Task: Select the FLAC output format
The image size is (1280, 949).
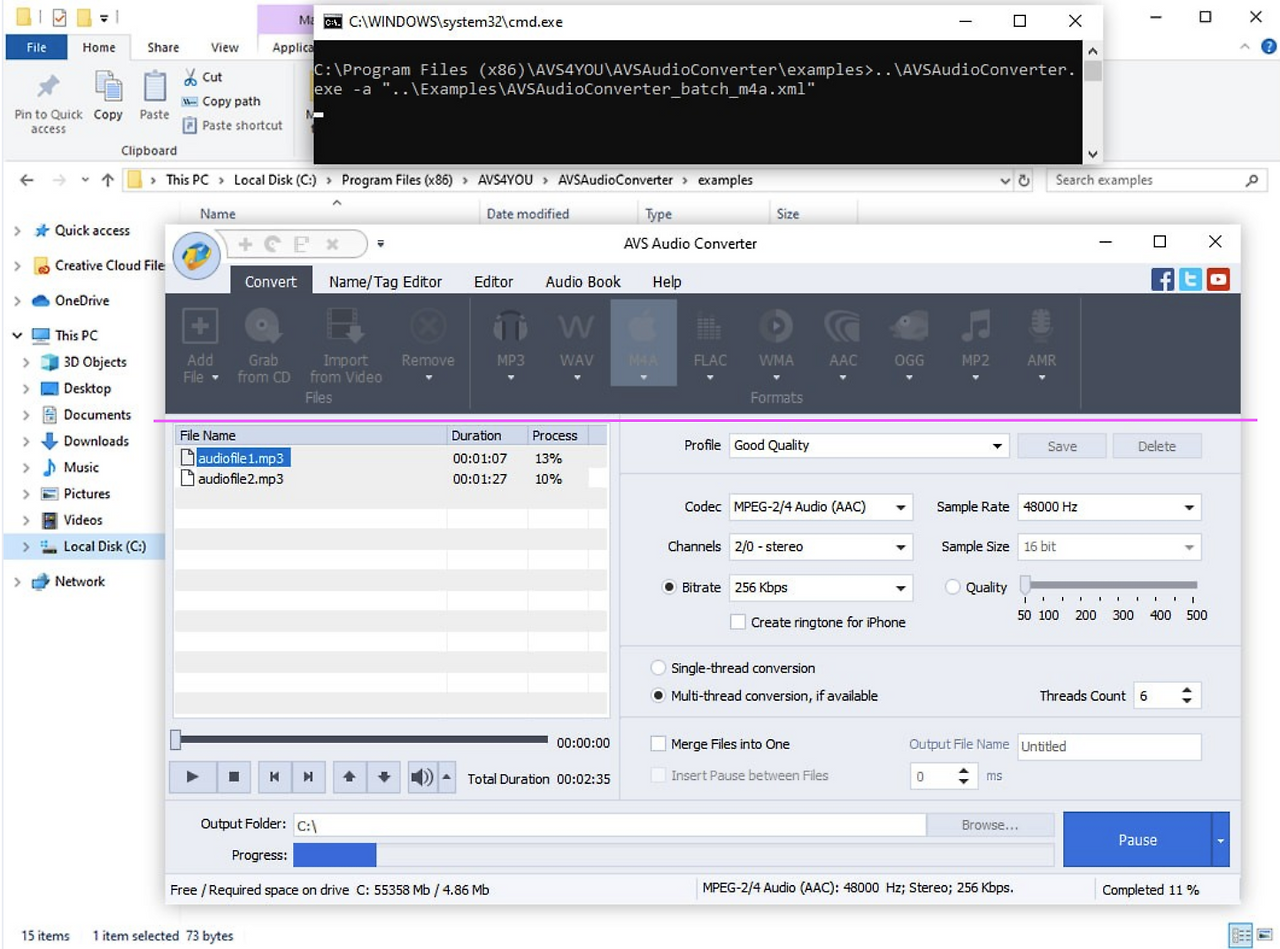Action: [x=709, y=343]
